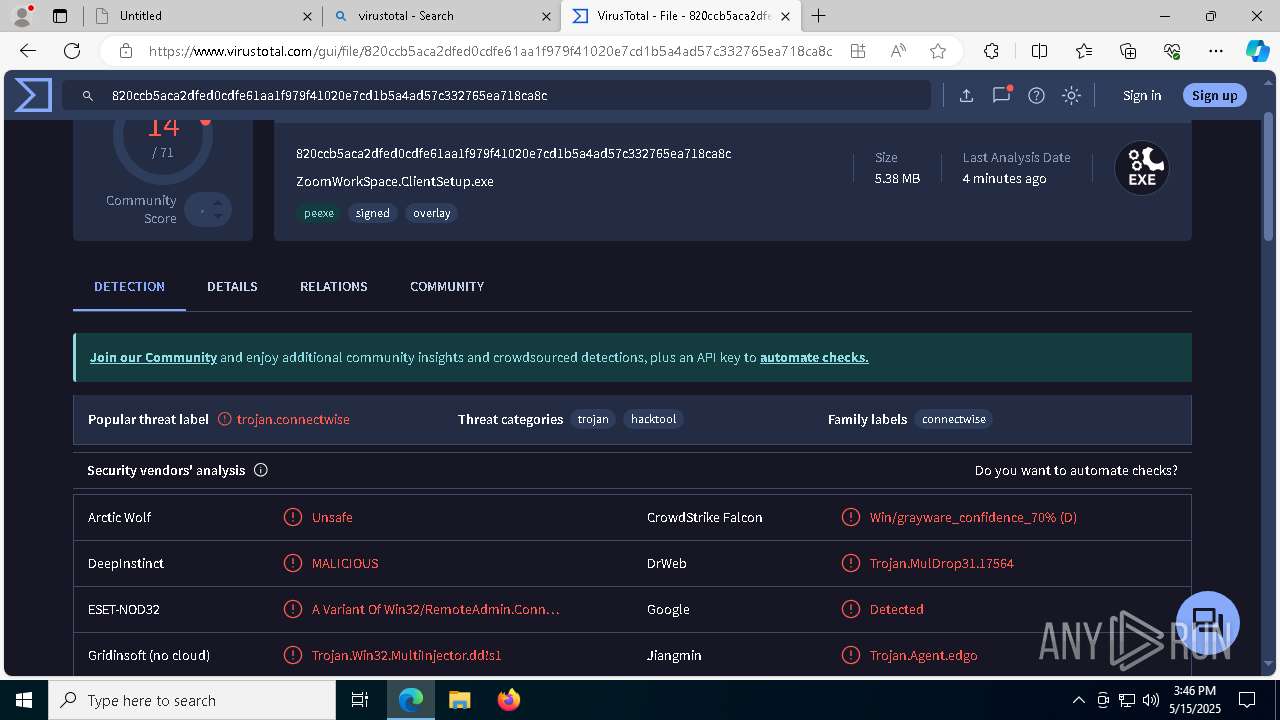Open a new browser tab
Screen dimensions: 1280x720
pyautogui.click(x=818, y=16)
